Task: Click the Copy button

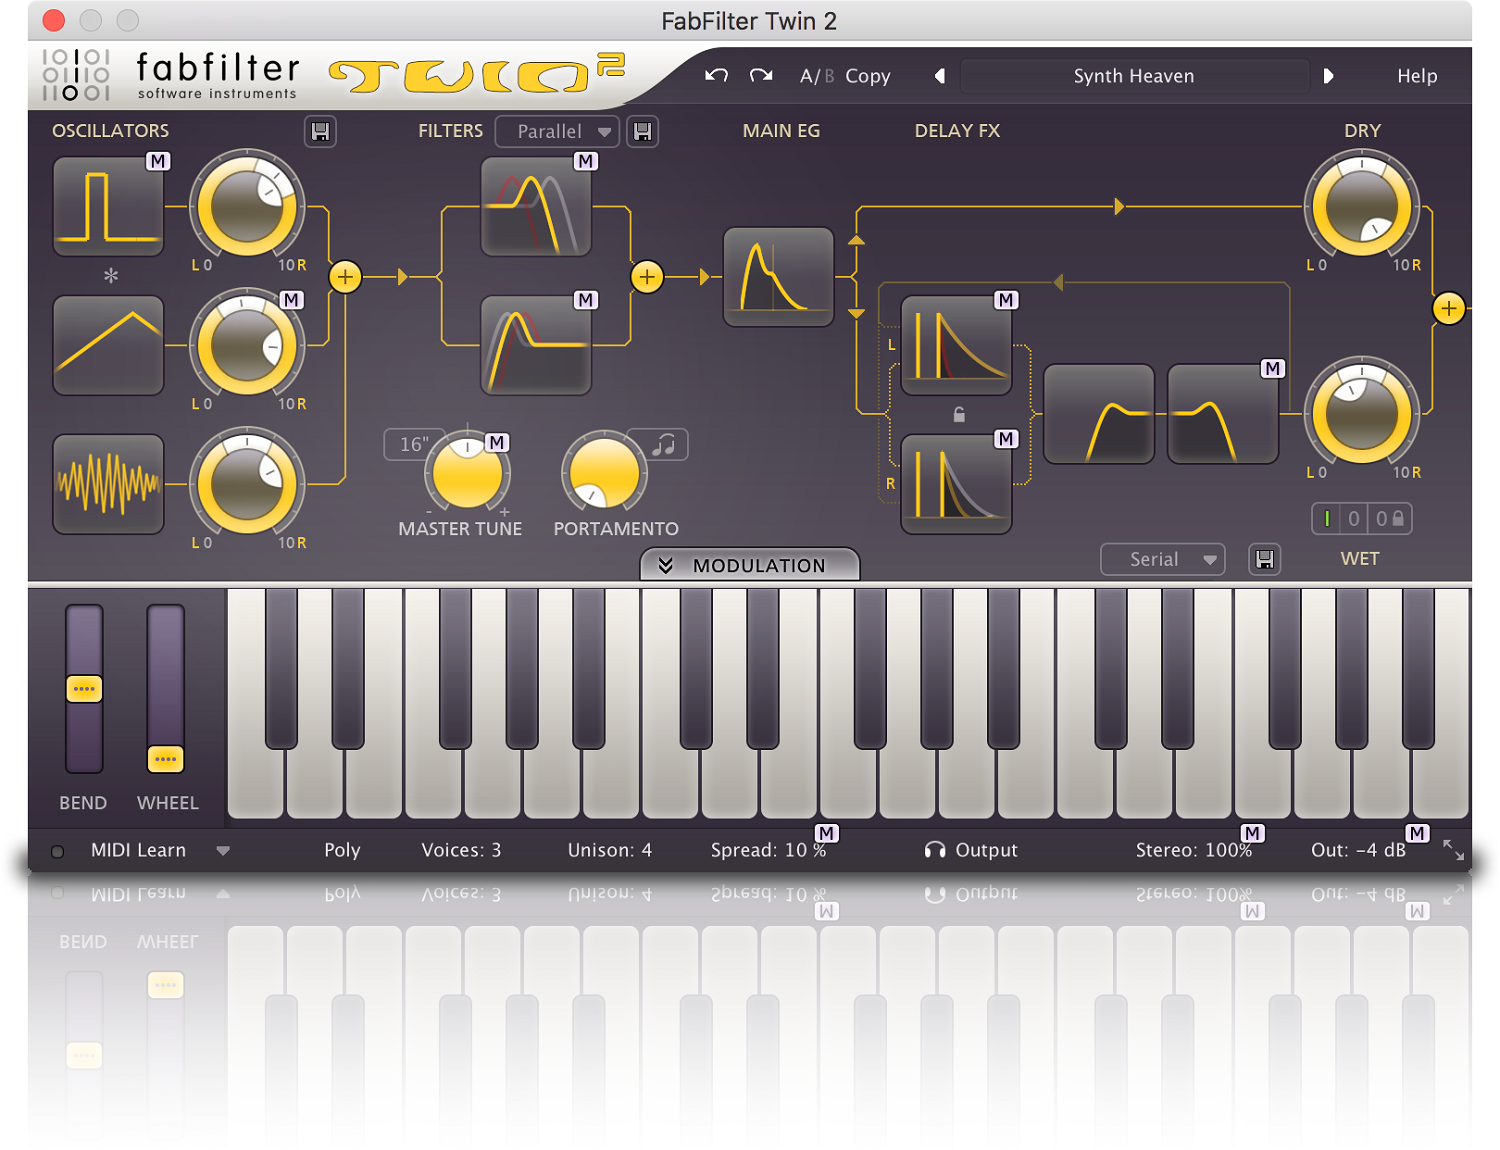Action: 868,76
